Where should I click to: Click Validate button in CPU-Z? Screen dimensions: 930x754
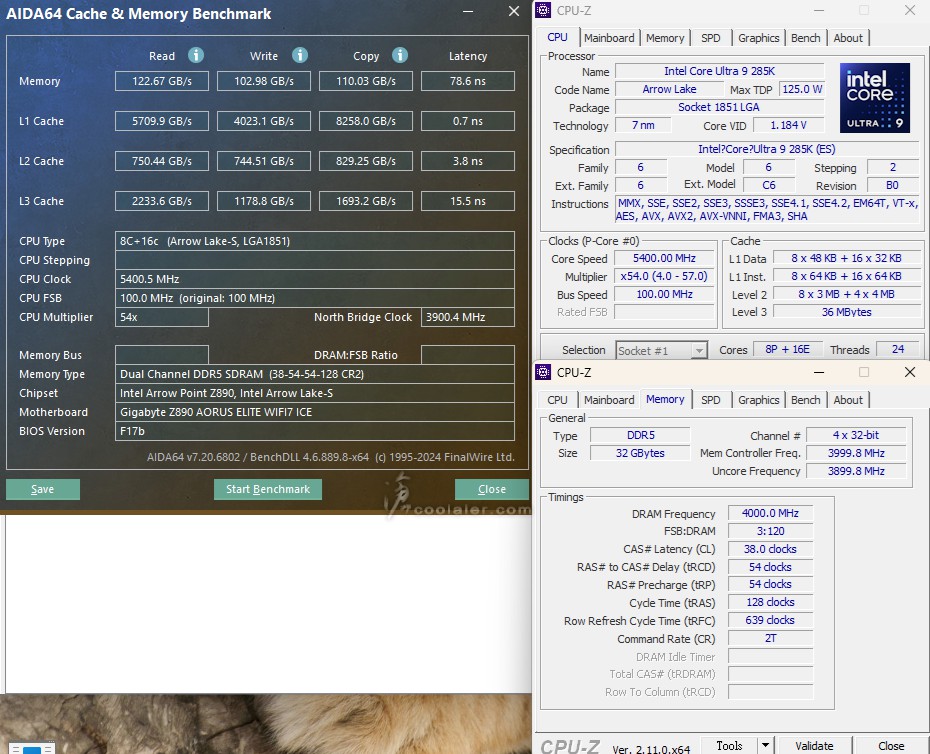pyautogui.click(x=814, y=746)
